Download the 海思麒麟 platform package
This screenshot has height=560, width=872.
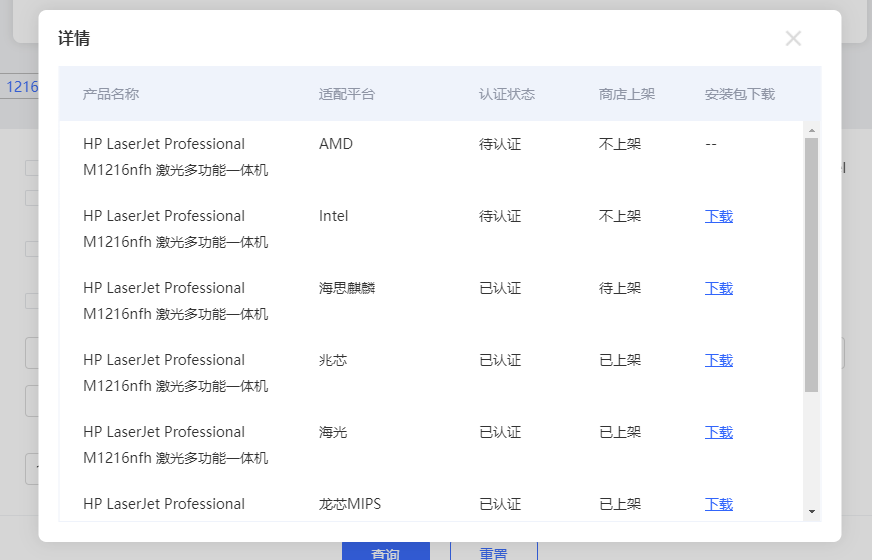click(718, 288)
